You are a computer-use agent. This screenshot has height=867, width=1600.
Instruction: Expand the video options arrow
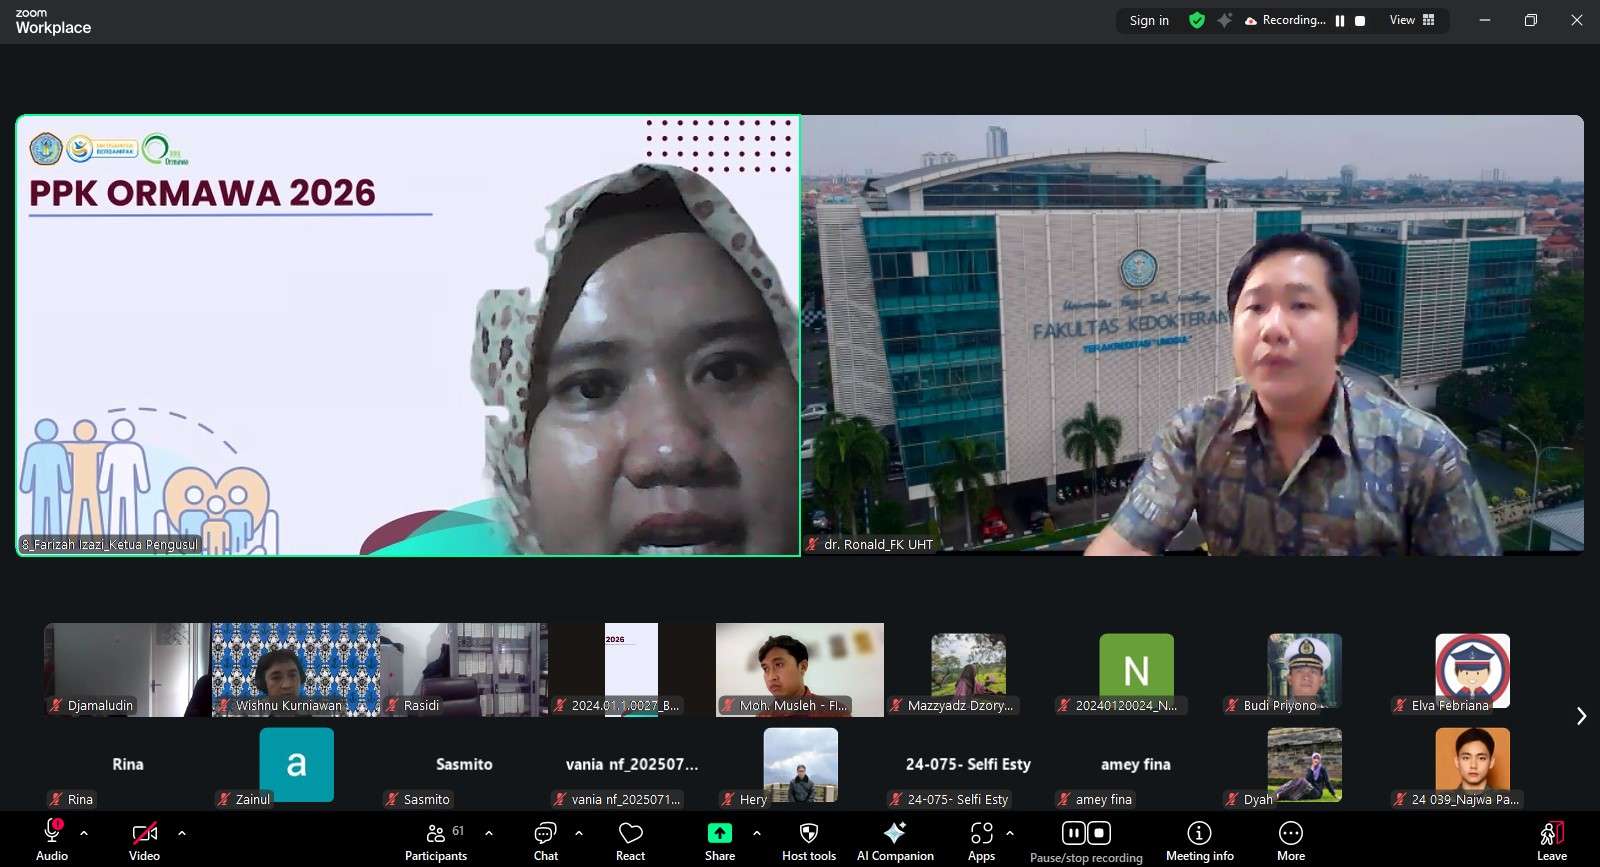(182, 833)
